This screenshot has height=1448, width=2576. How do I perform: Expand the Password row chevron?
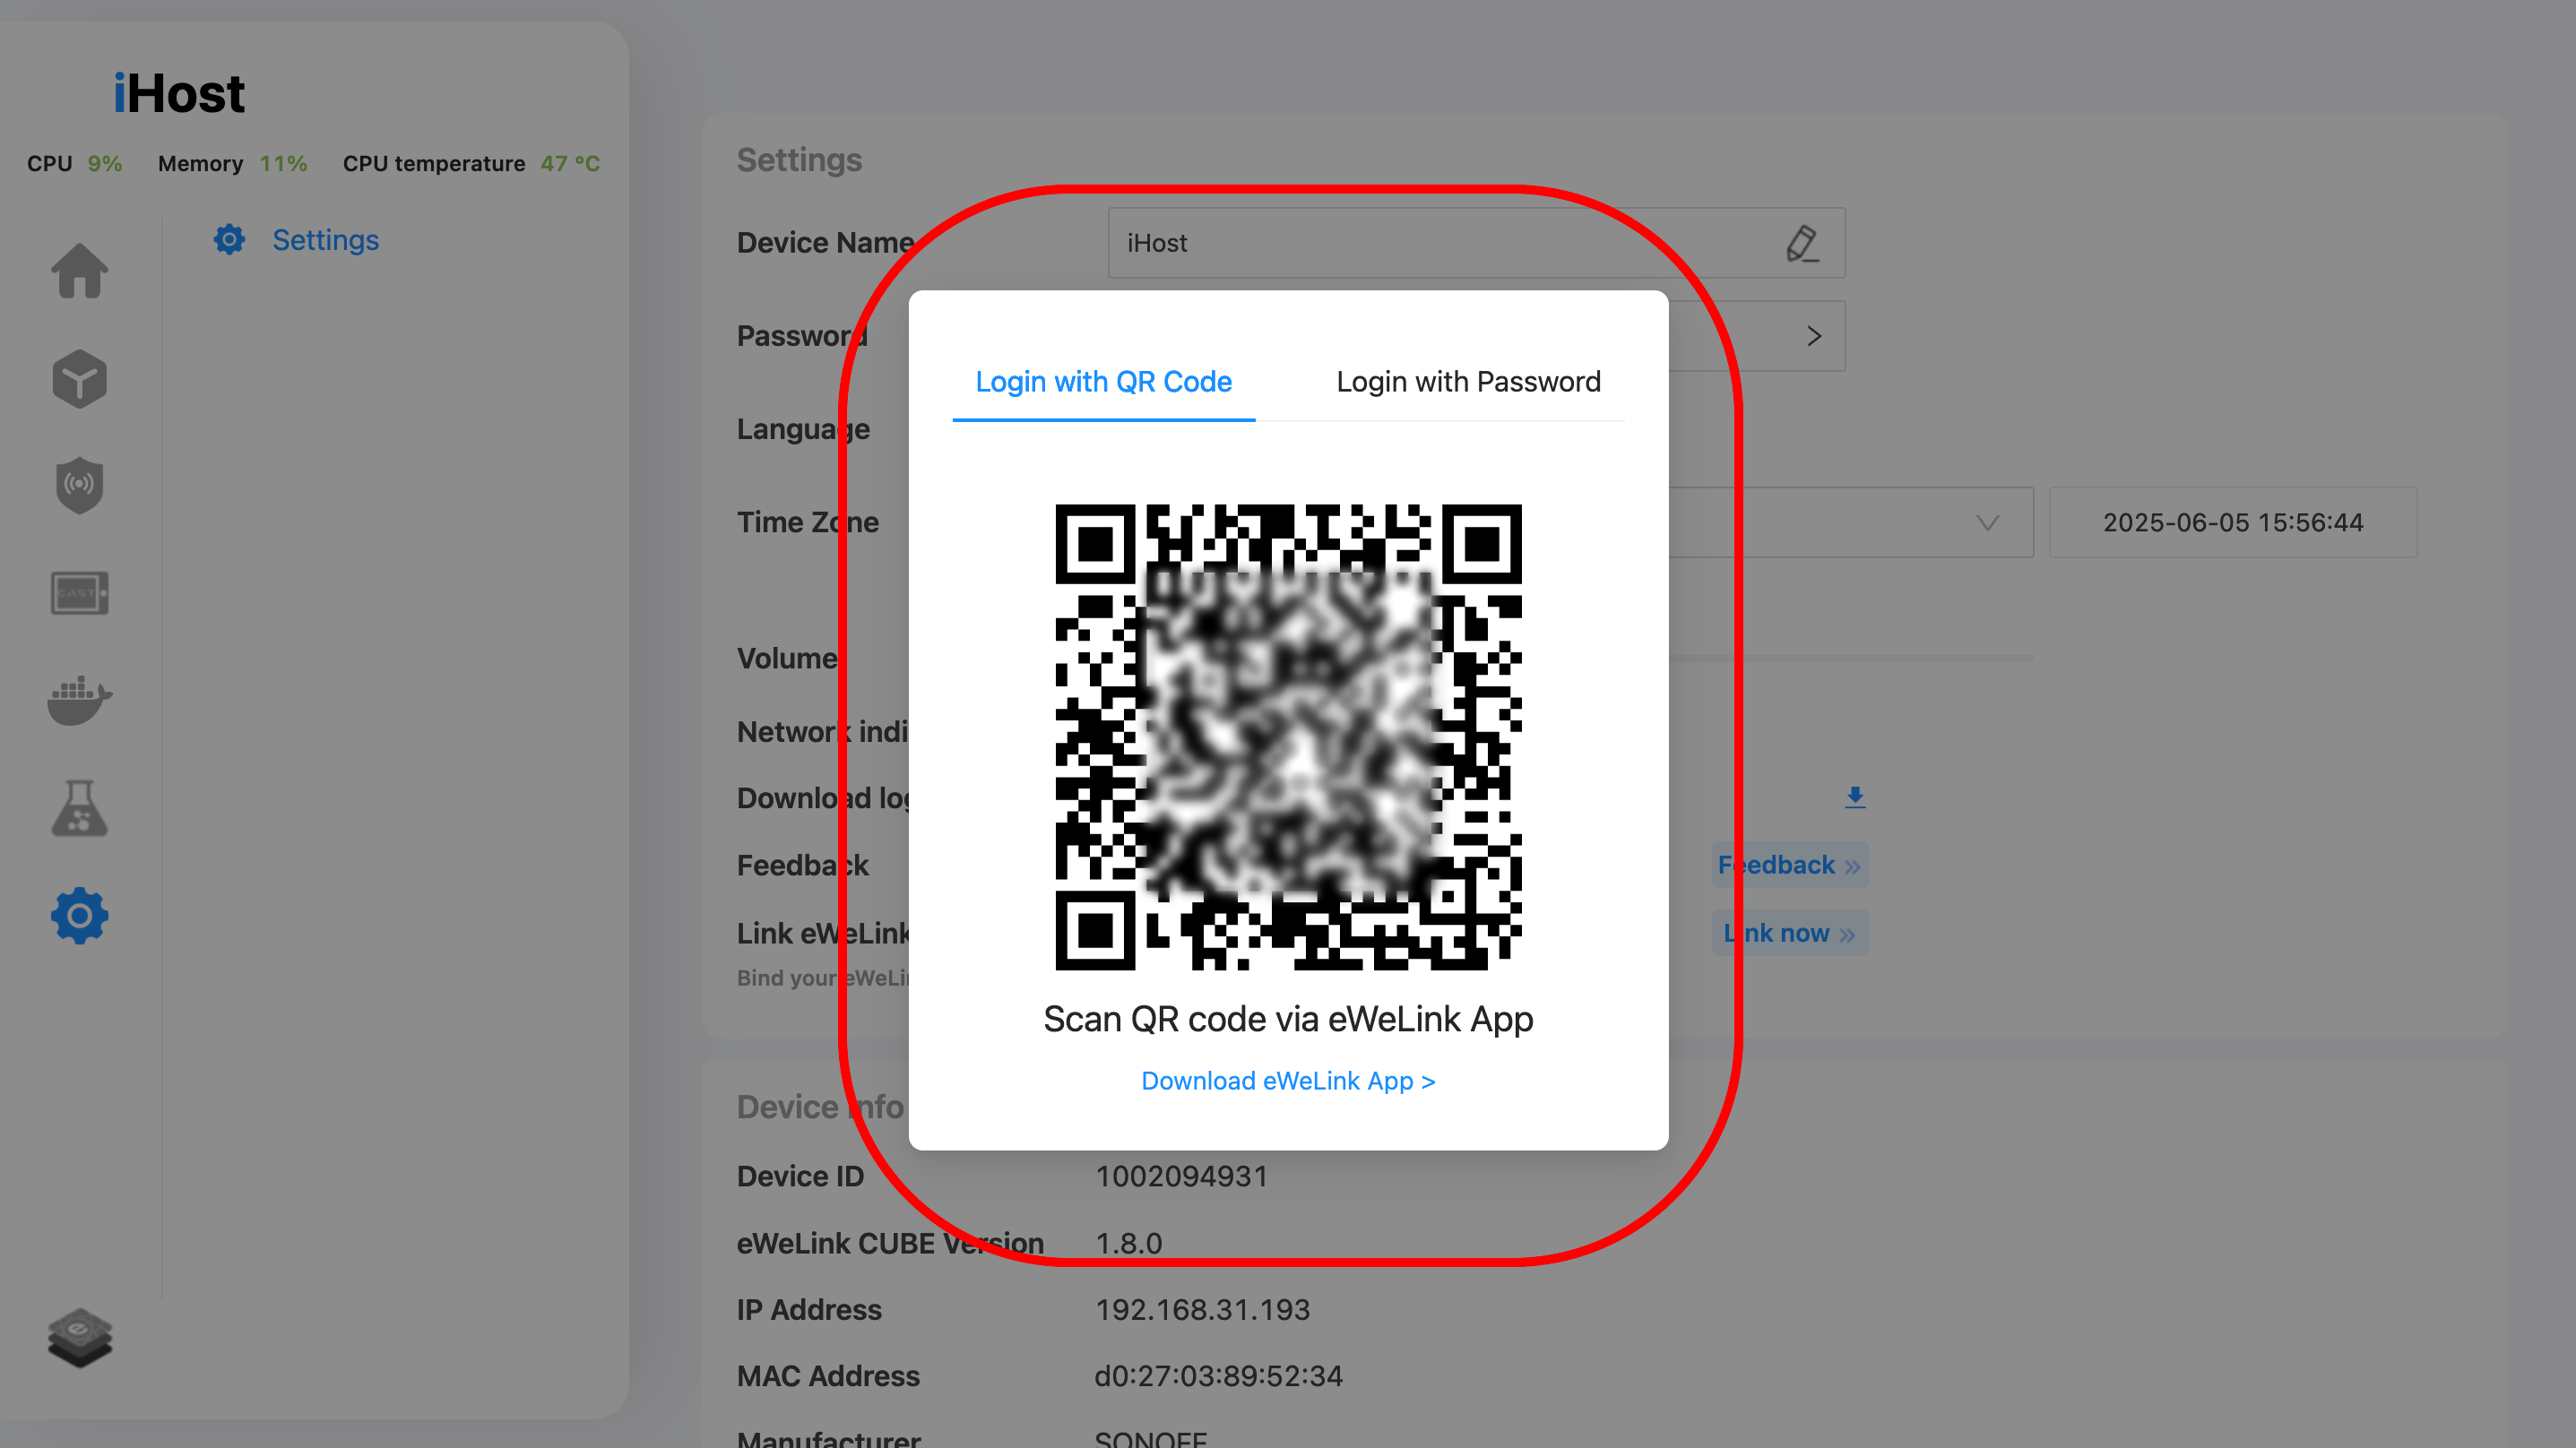[1814, 336]
